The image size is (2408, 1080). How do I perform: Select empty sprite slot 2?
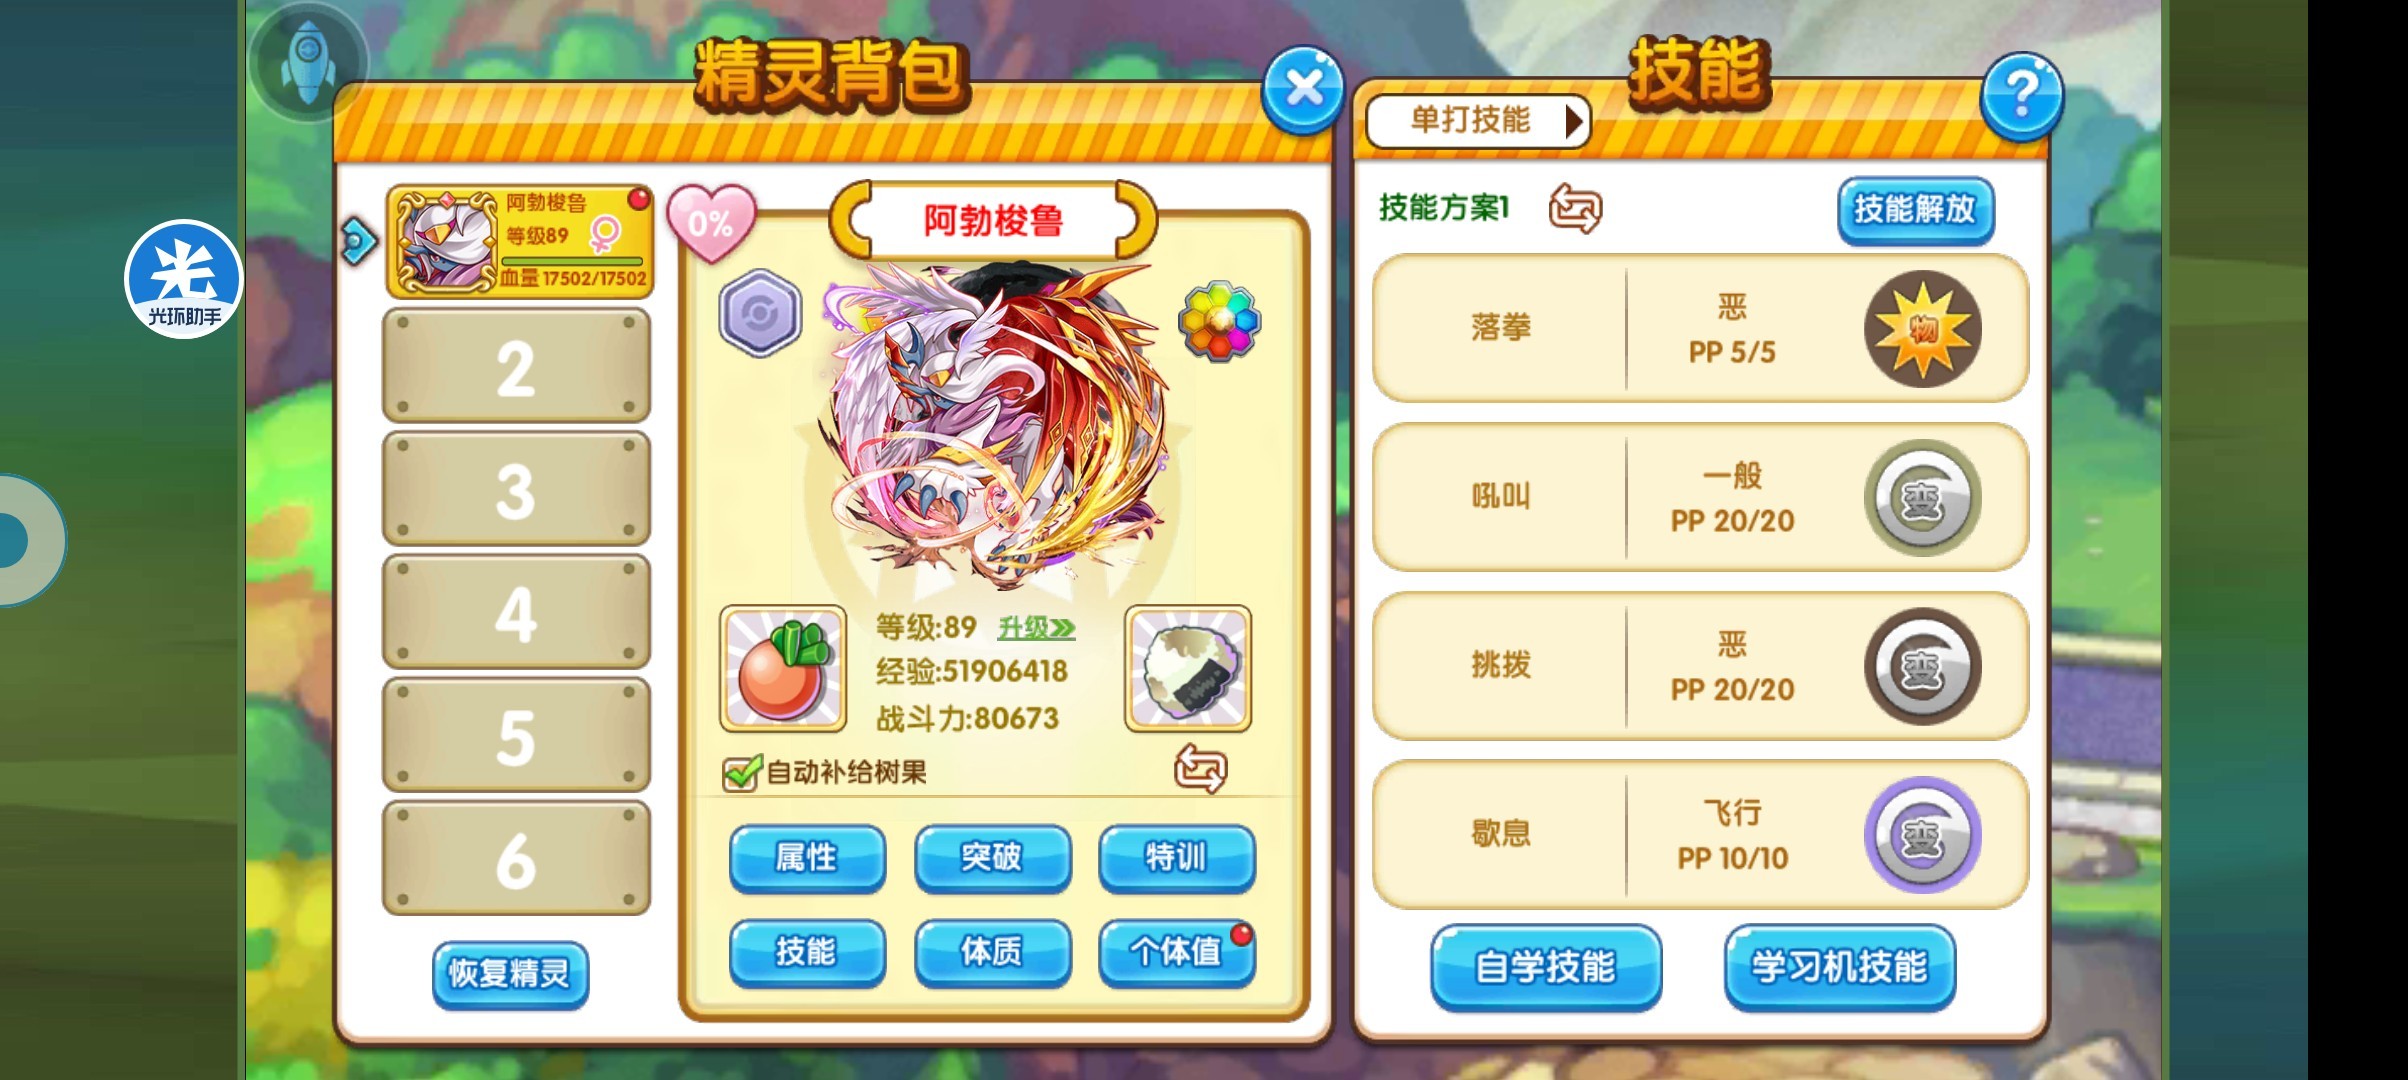517,366
